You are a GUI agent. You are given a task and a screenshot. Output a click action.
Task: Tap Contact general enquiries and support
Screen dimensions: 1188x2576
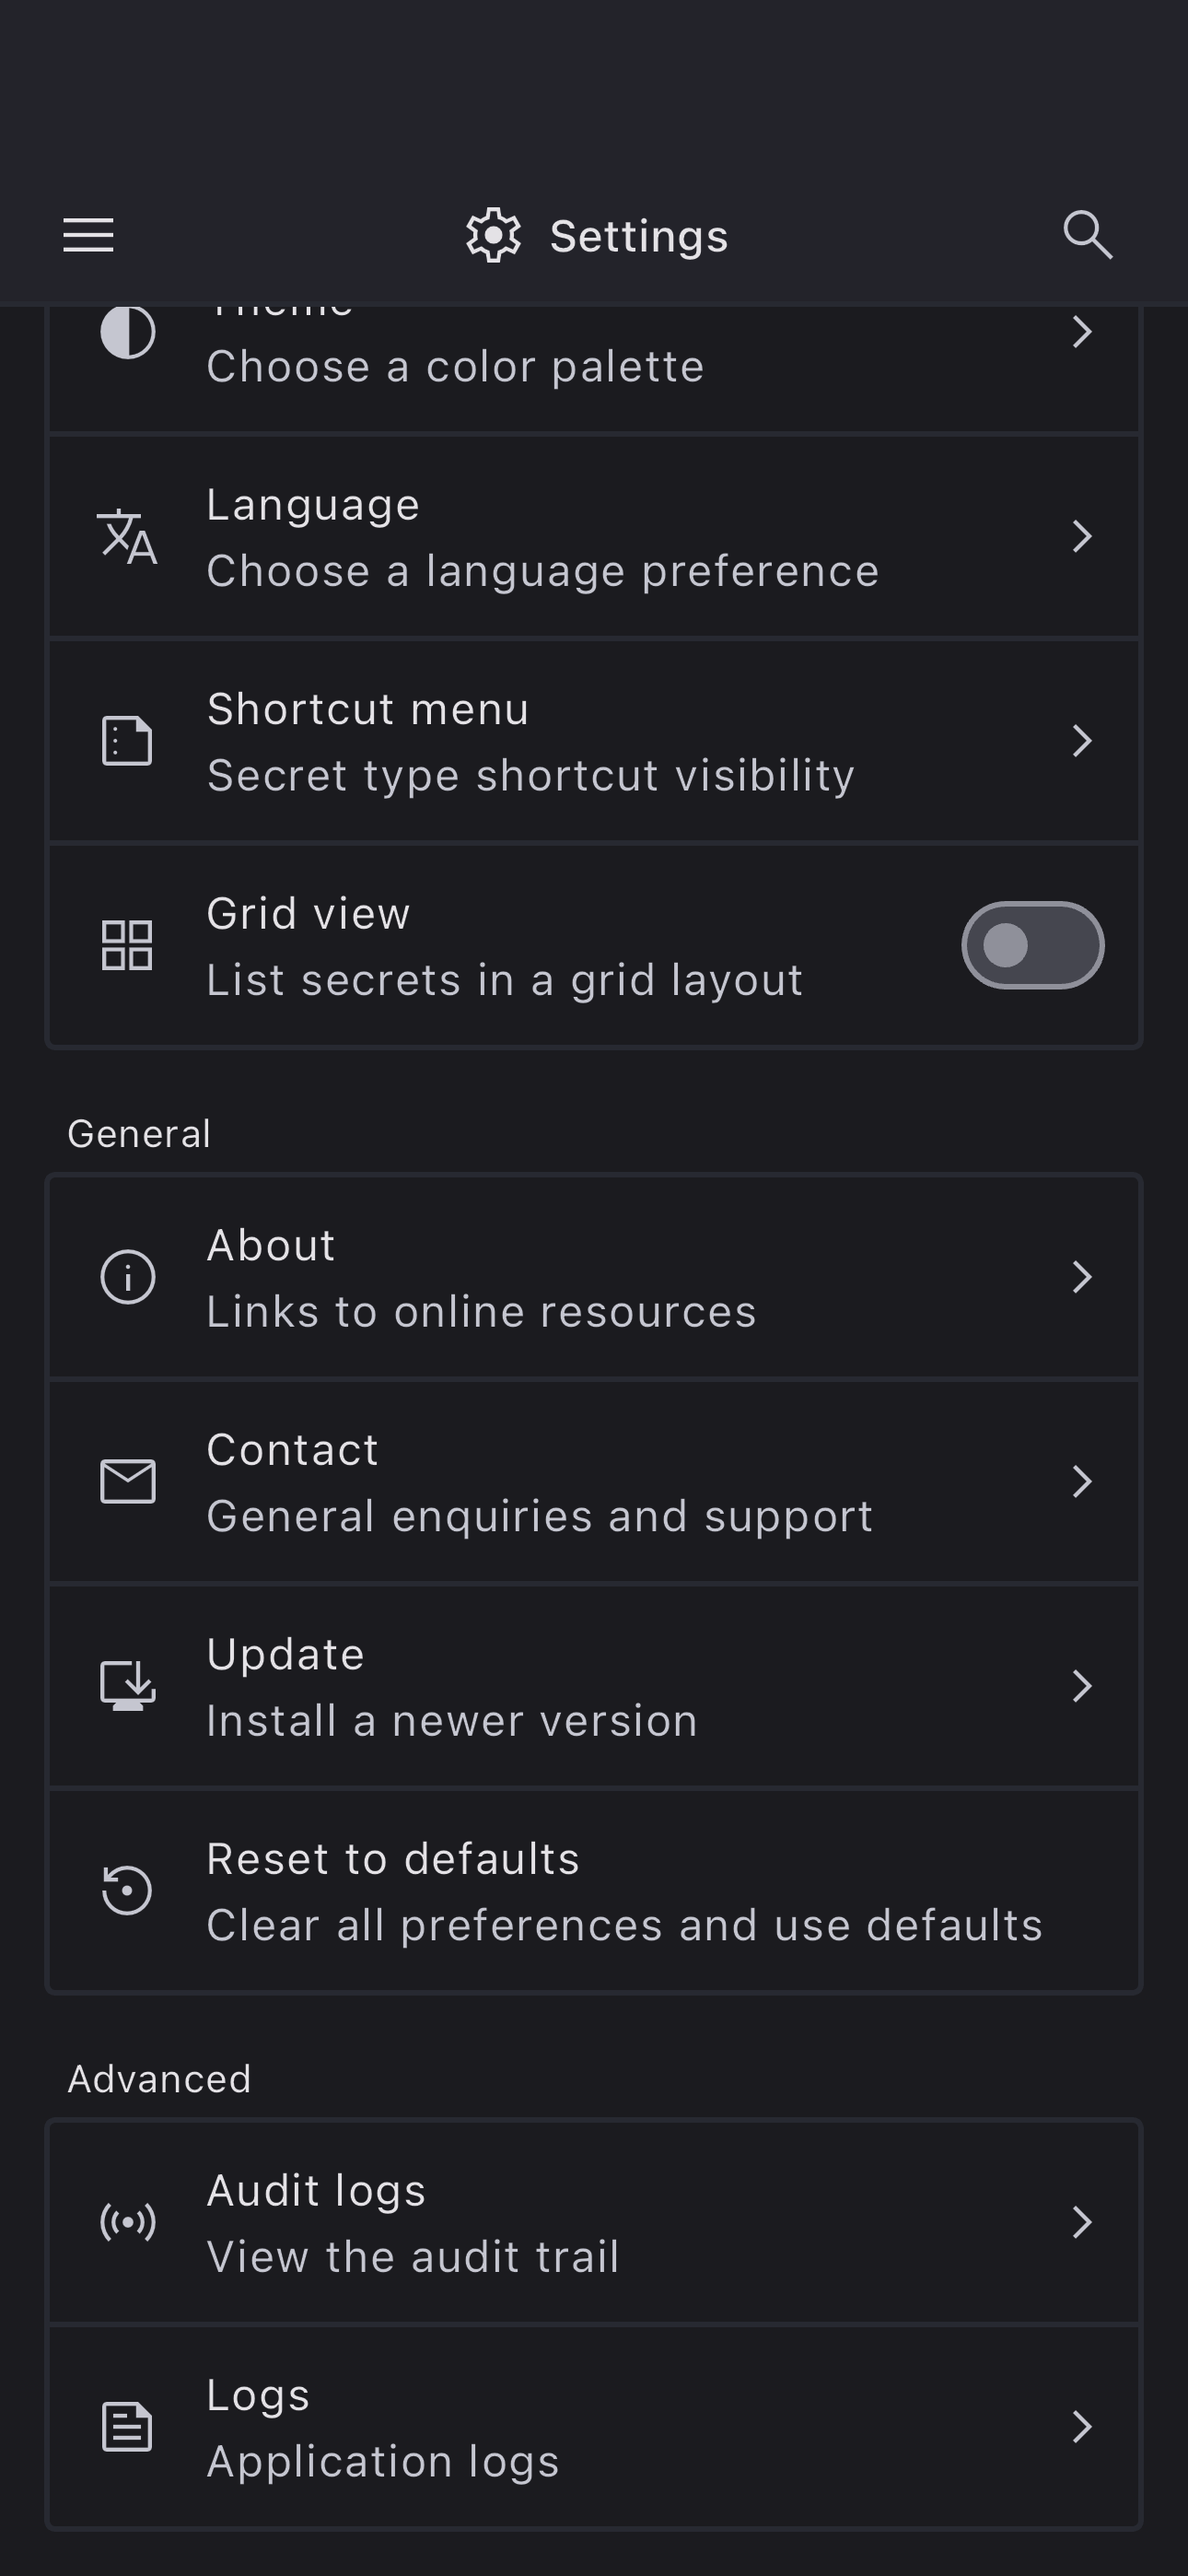point(594,1481)
